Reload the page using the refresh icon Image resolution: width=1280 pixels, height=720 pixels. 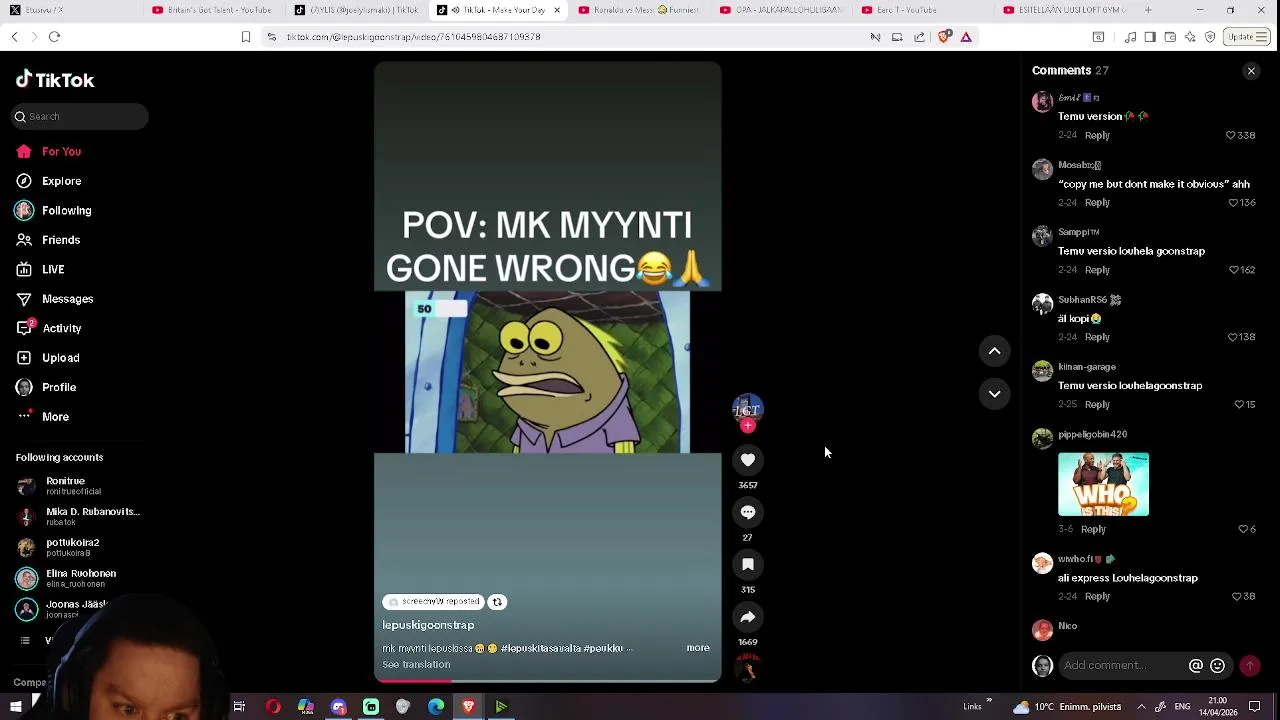click(54, 37)
